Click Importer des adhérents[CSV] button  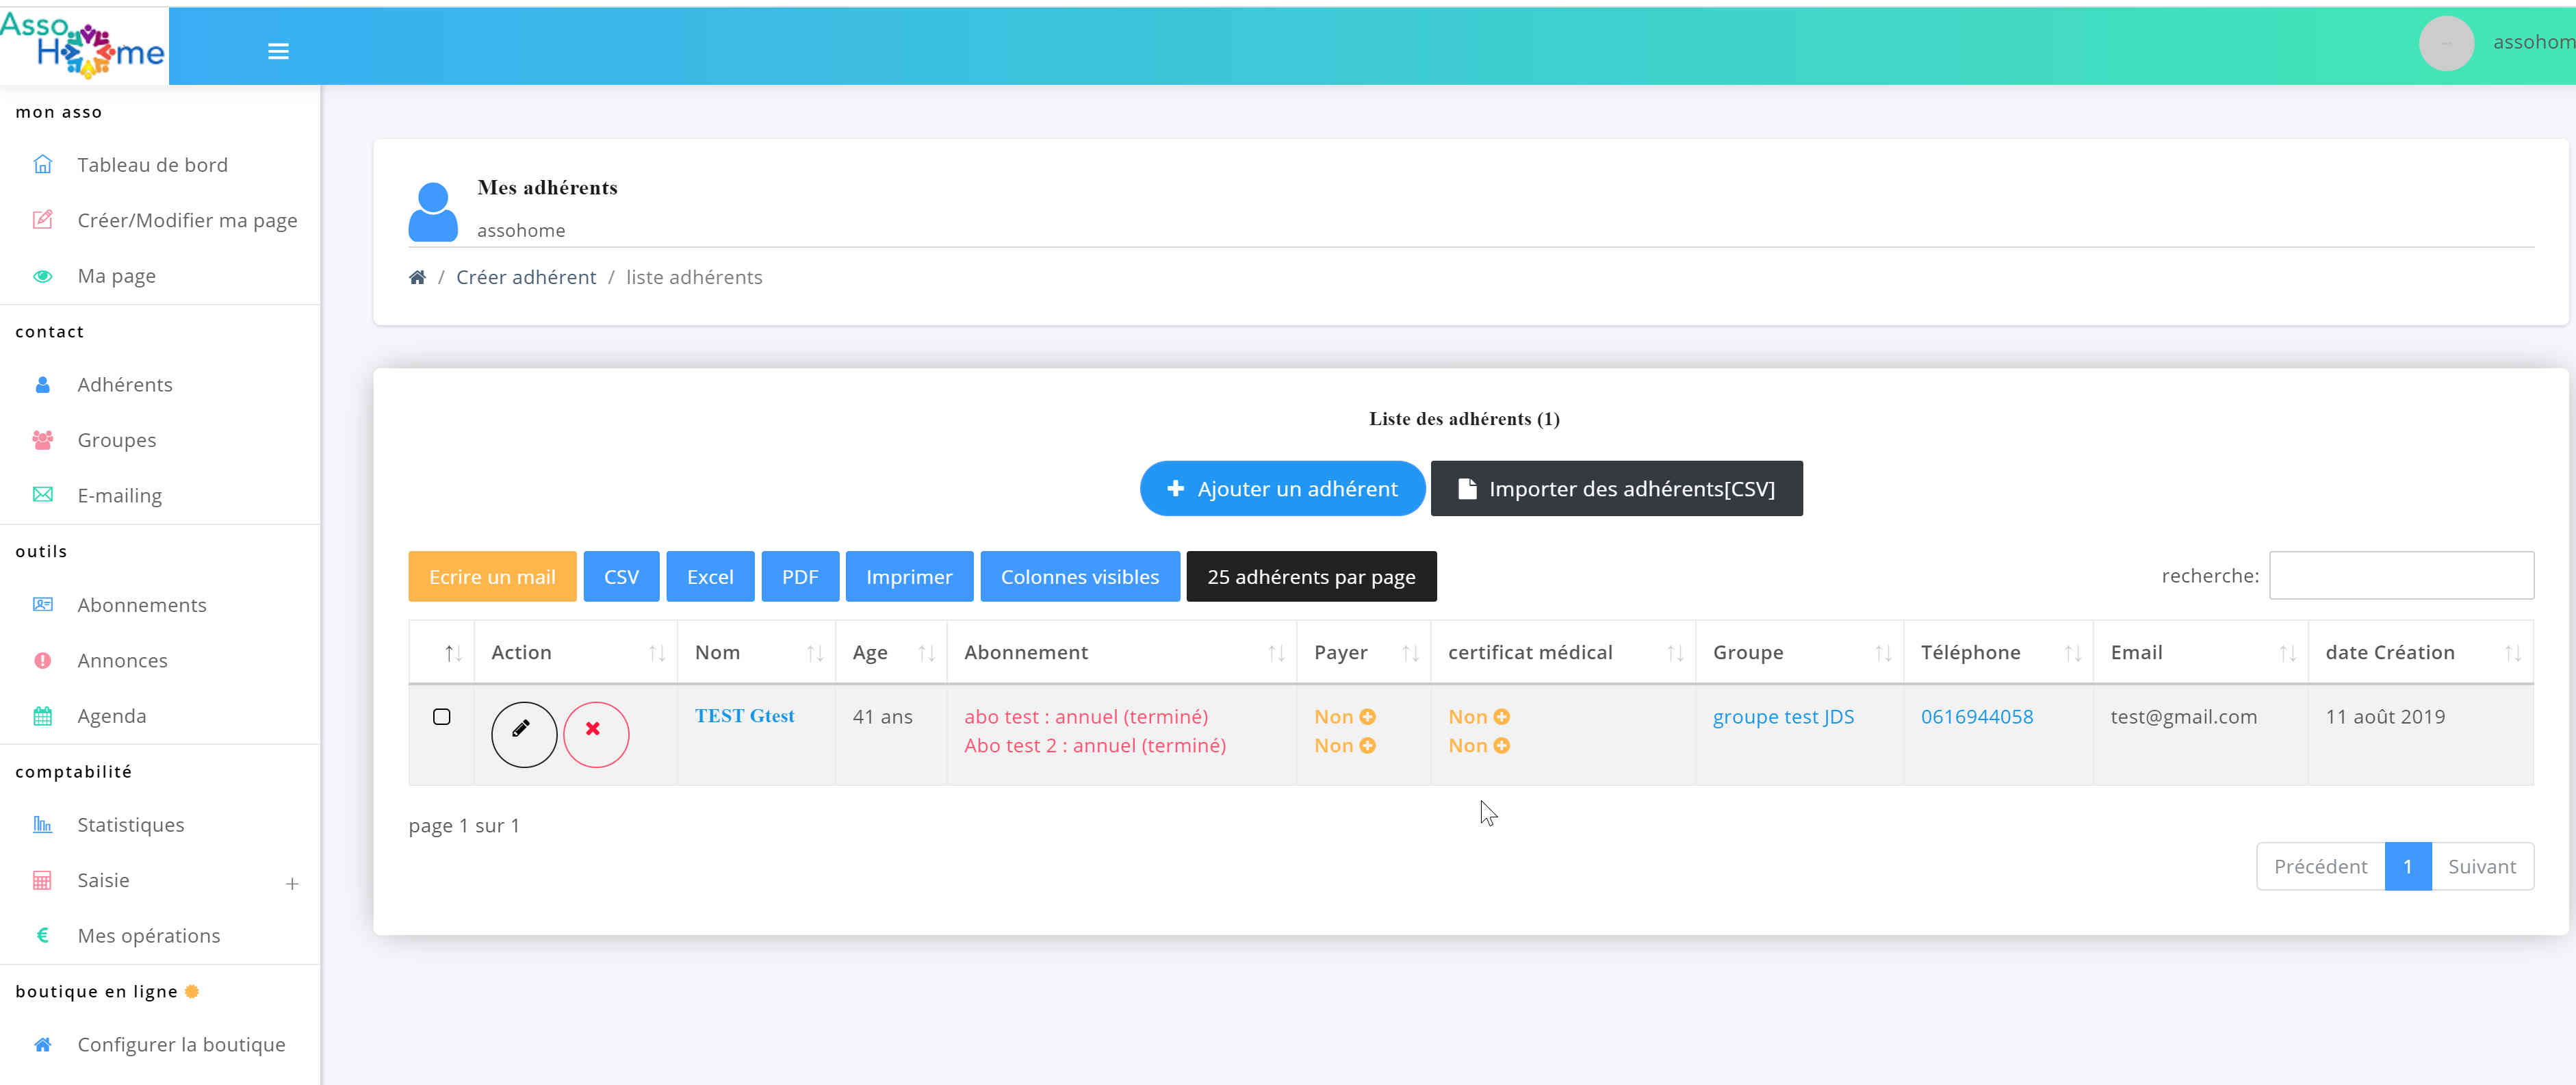(1616, 489)
